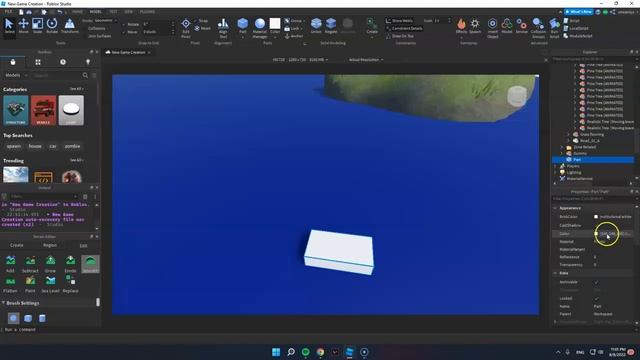
Task: Click the Run Script button
Action: (554, 28)
